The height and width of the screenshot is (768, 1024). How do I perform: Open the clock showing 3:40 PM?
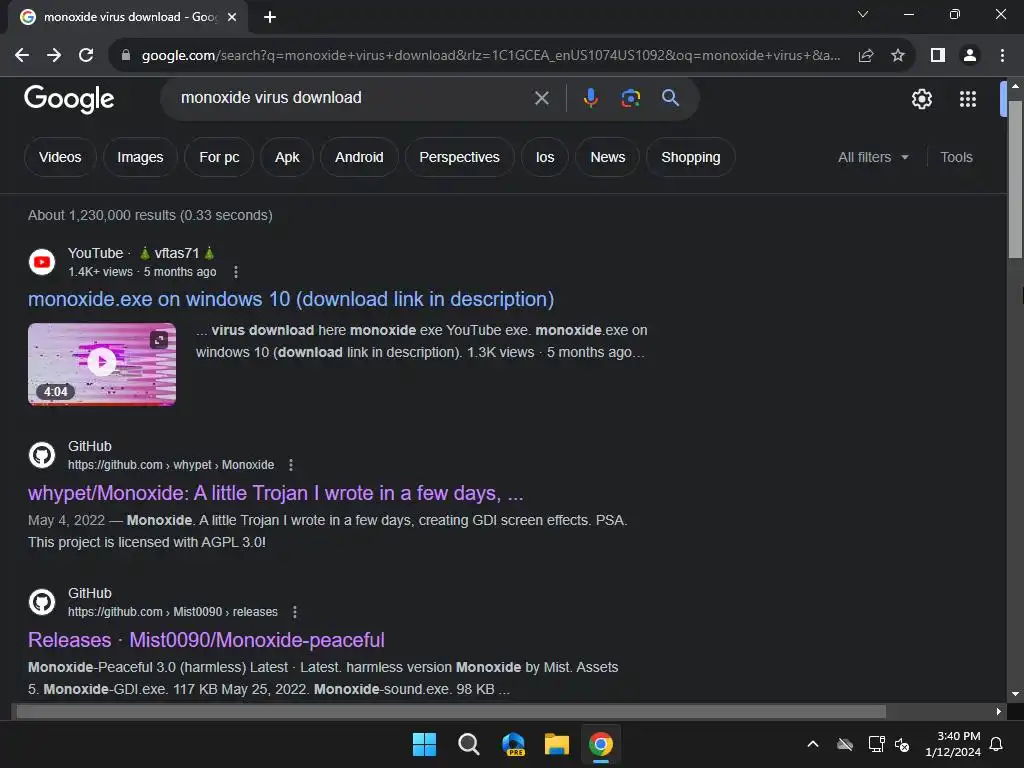[953, 744]
